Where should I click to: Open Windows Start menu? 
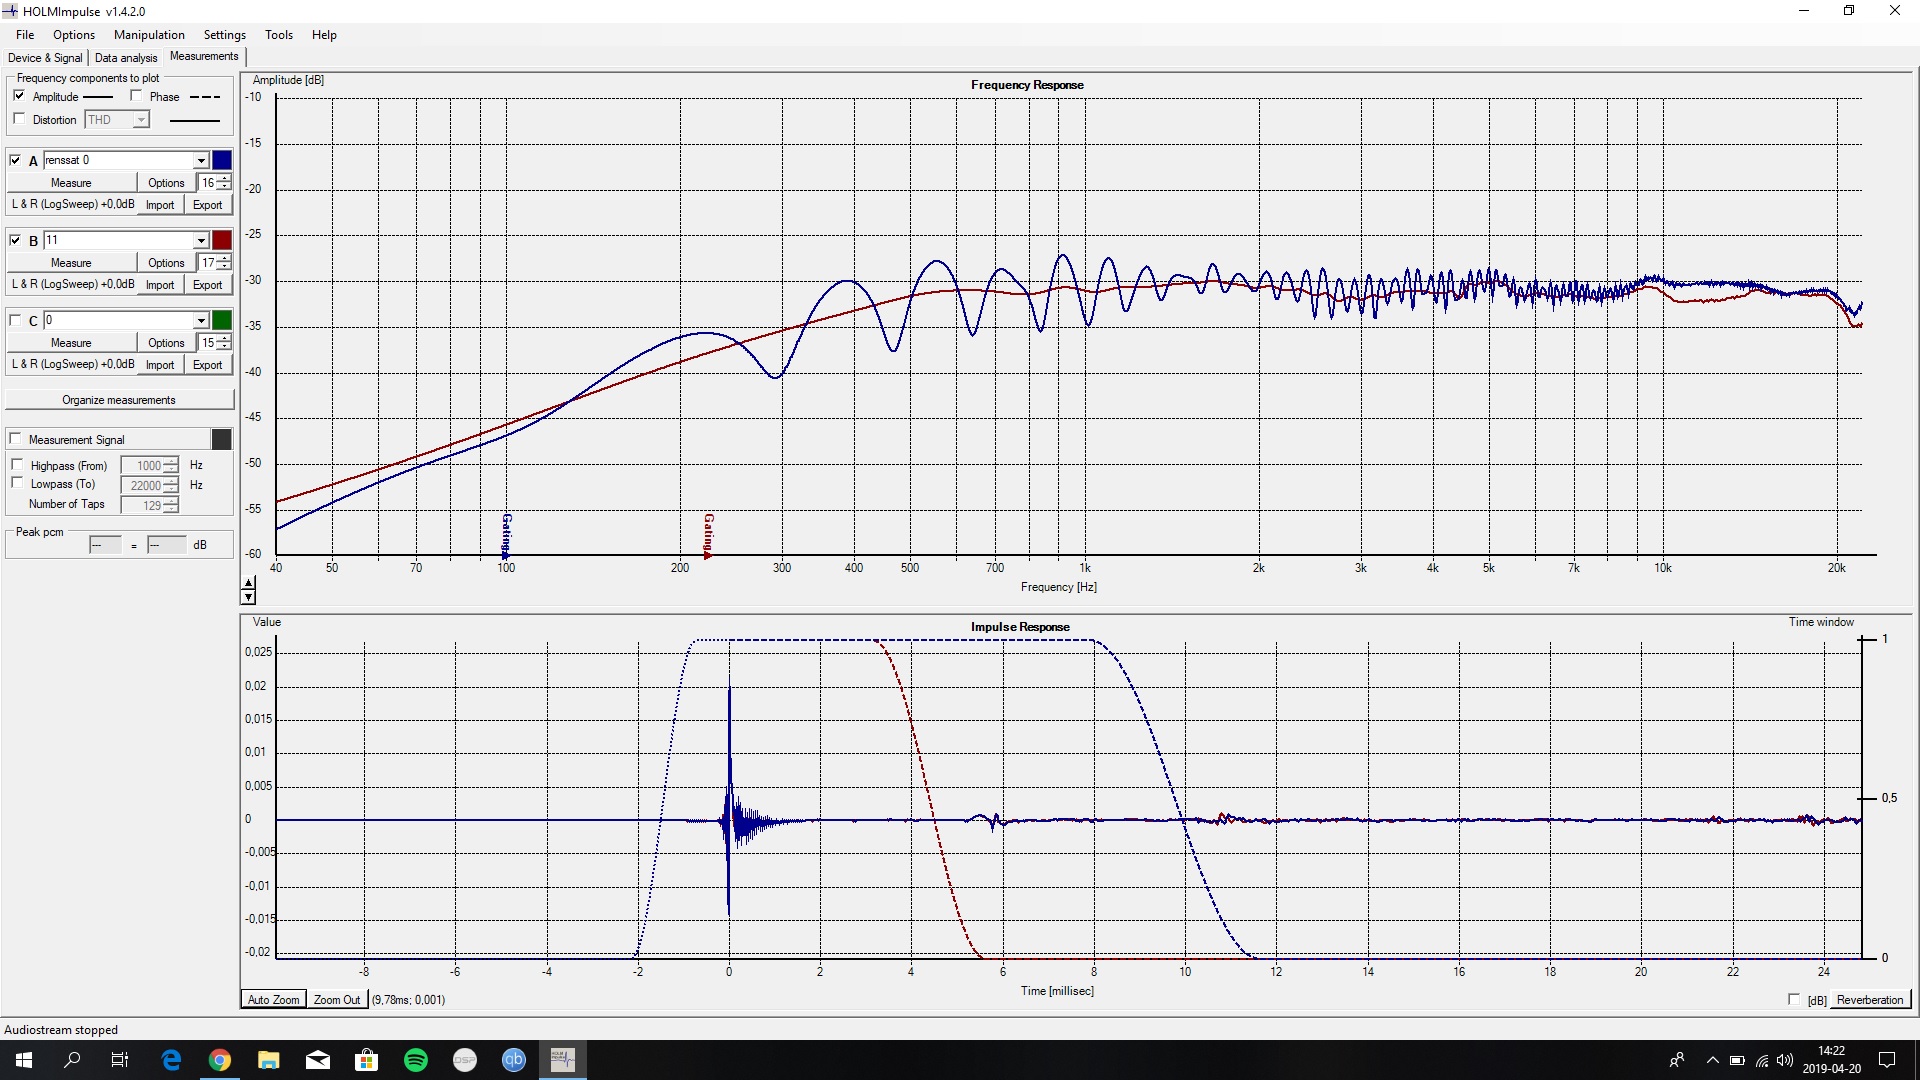pos(24,1060)
